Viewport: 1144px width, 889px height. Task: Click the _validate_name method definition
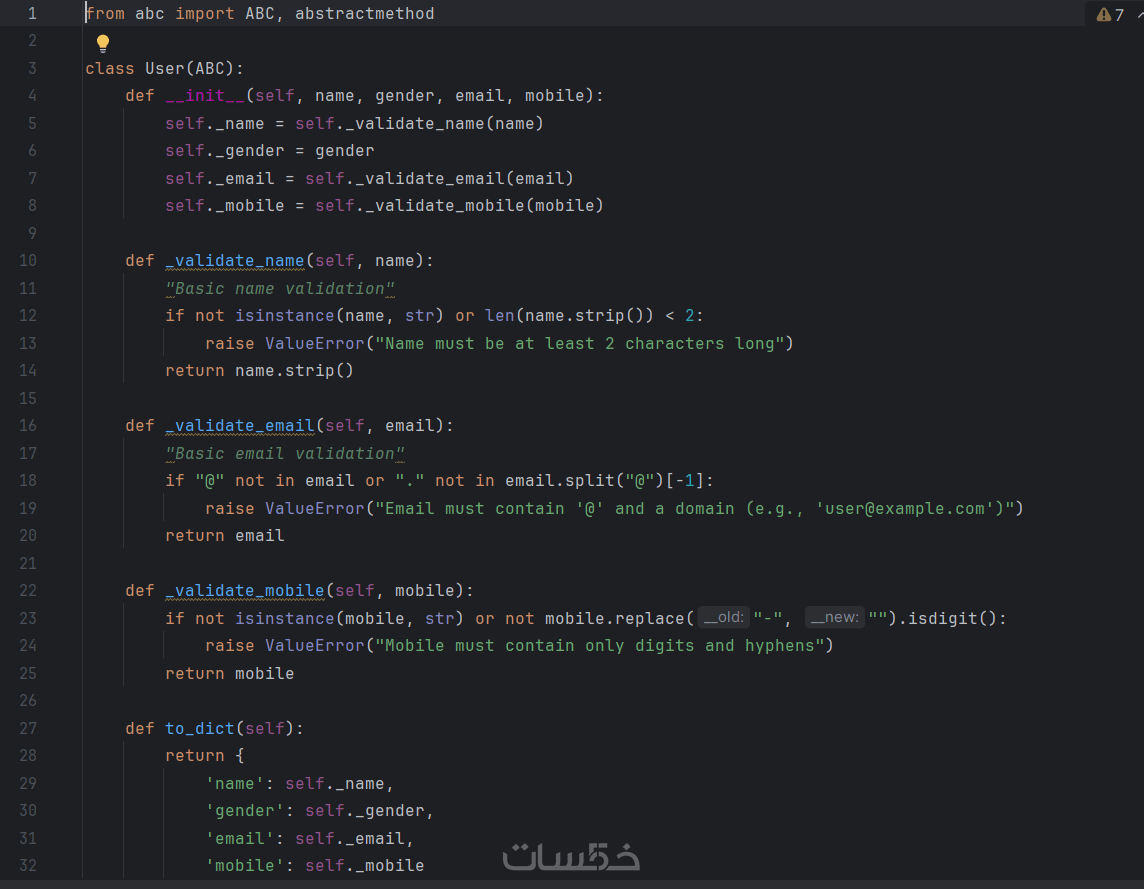point(235,261)
